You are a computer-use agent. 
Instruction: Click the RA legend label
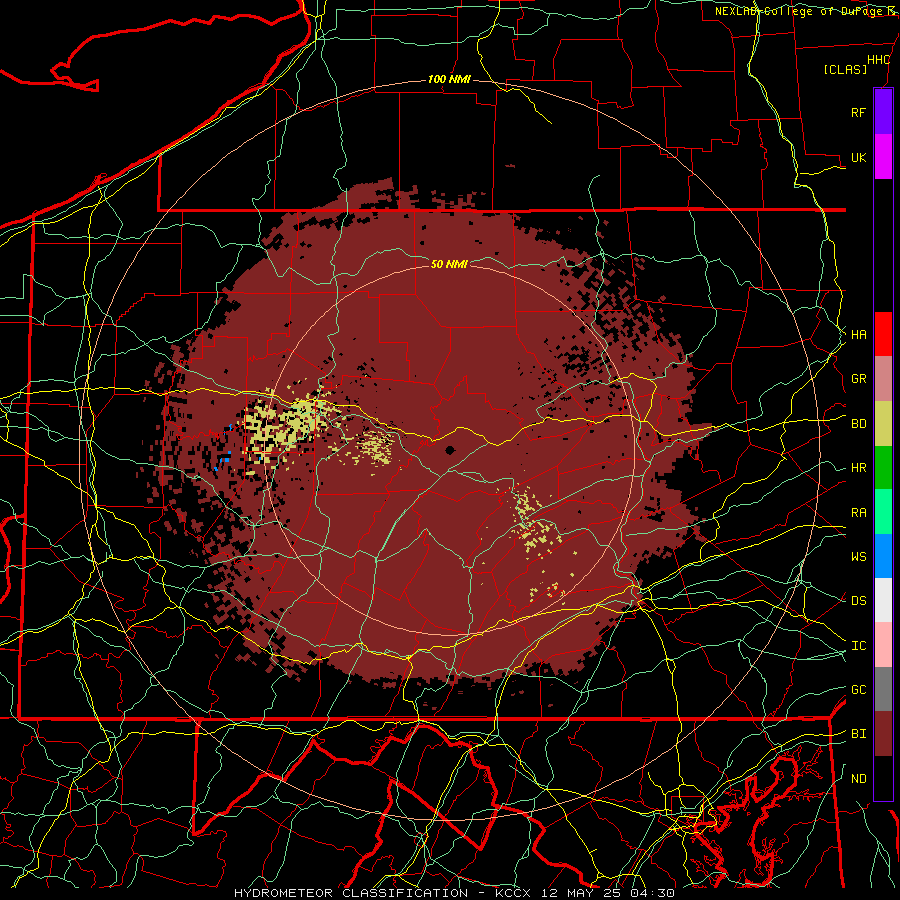858,512
